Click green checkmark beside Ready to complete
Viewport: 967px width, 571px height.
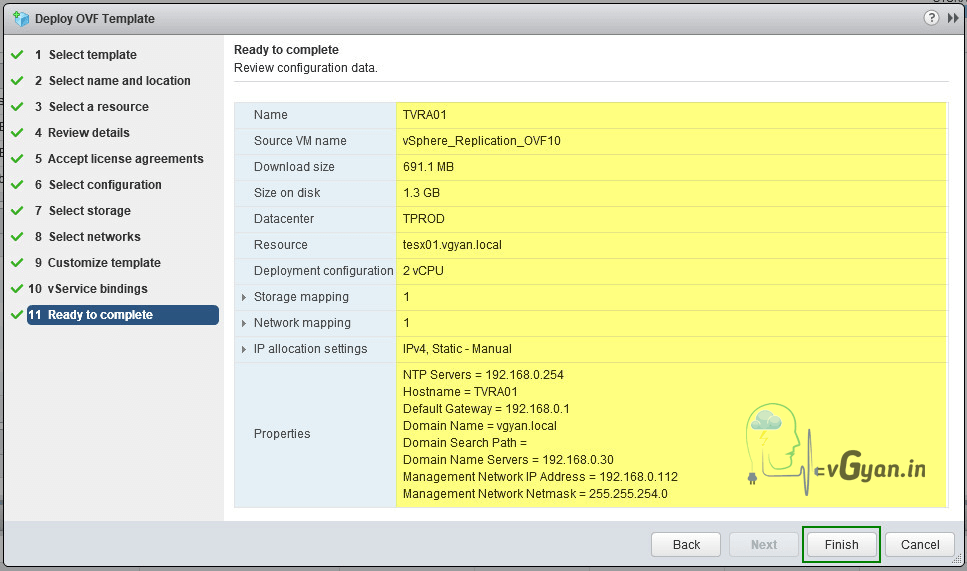(x=17, y=314)
